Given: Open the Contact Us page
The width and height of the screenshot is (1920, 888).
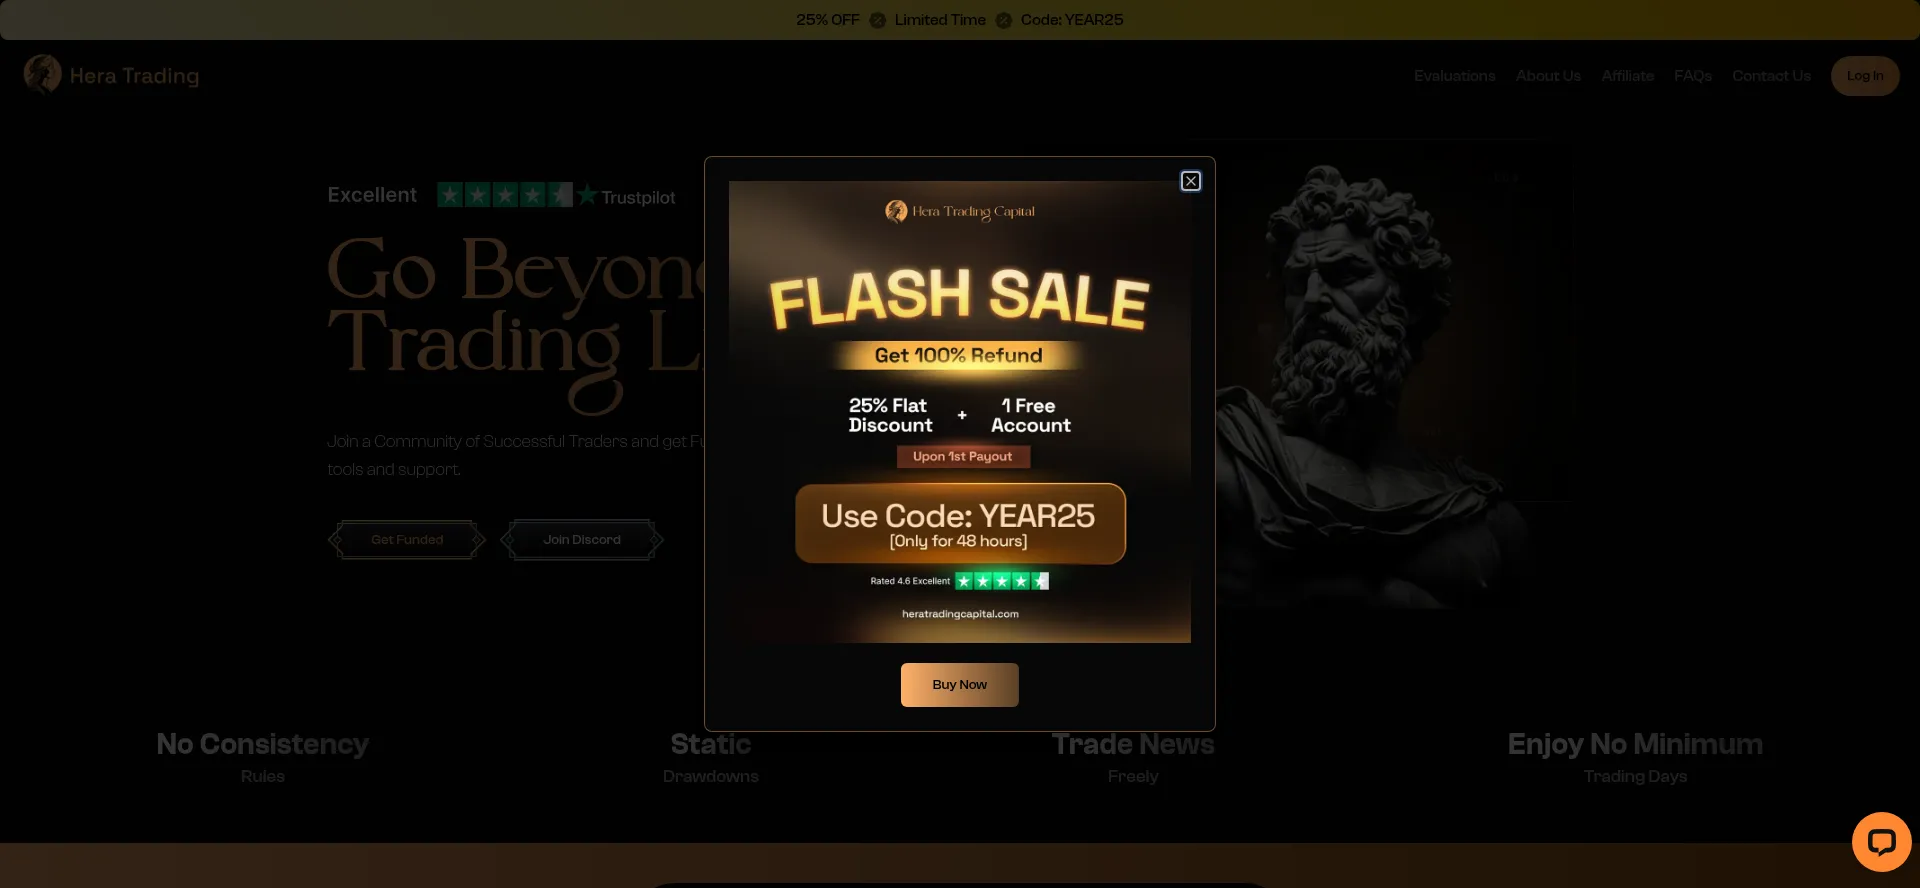Looking at the screenshot, I should point(1771,76).
